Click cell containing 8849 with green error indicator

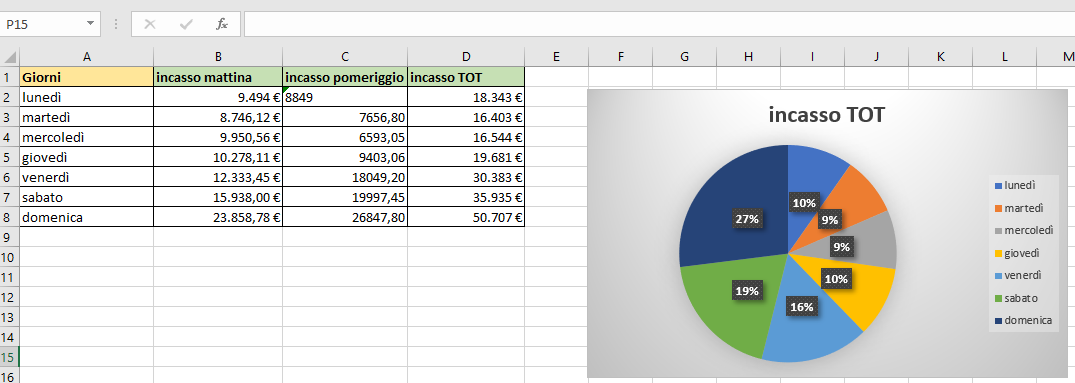(345, 97)
